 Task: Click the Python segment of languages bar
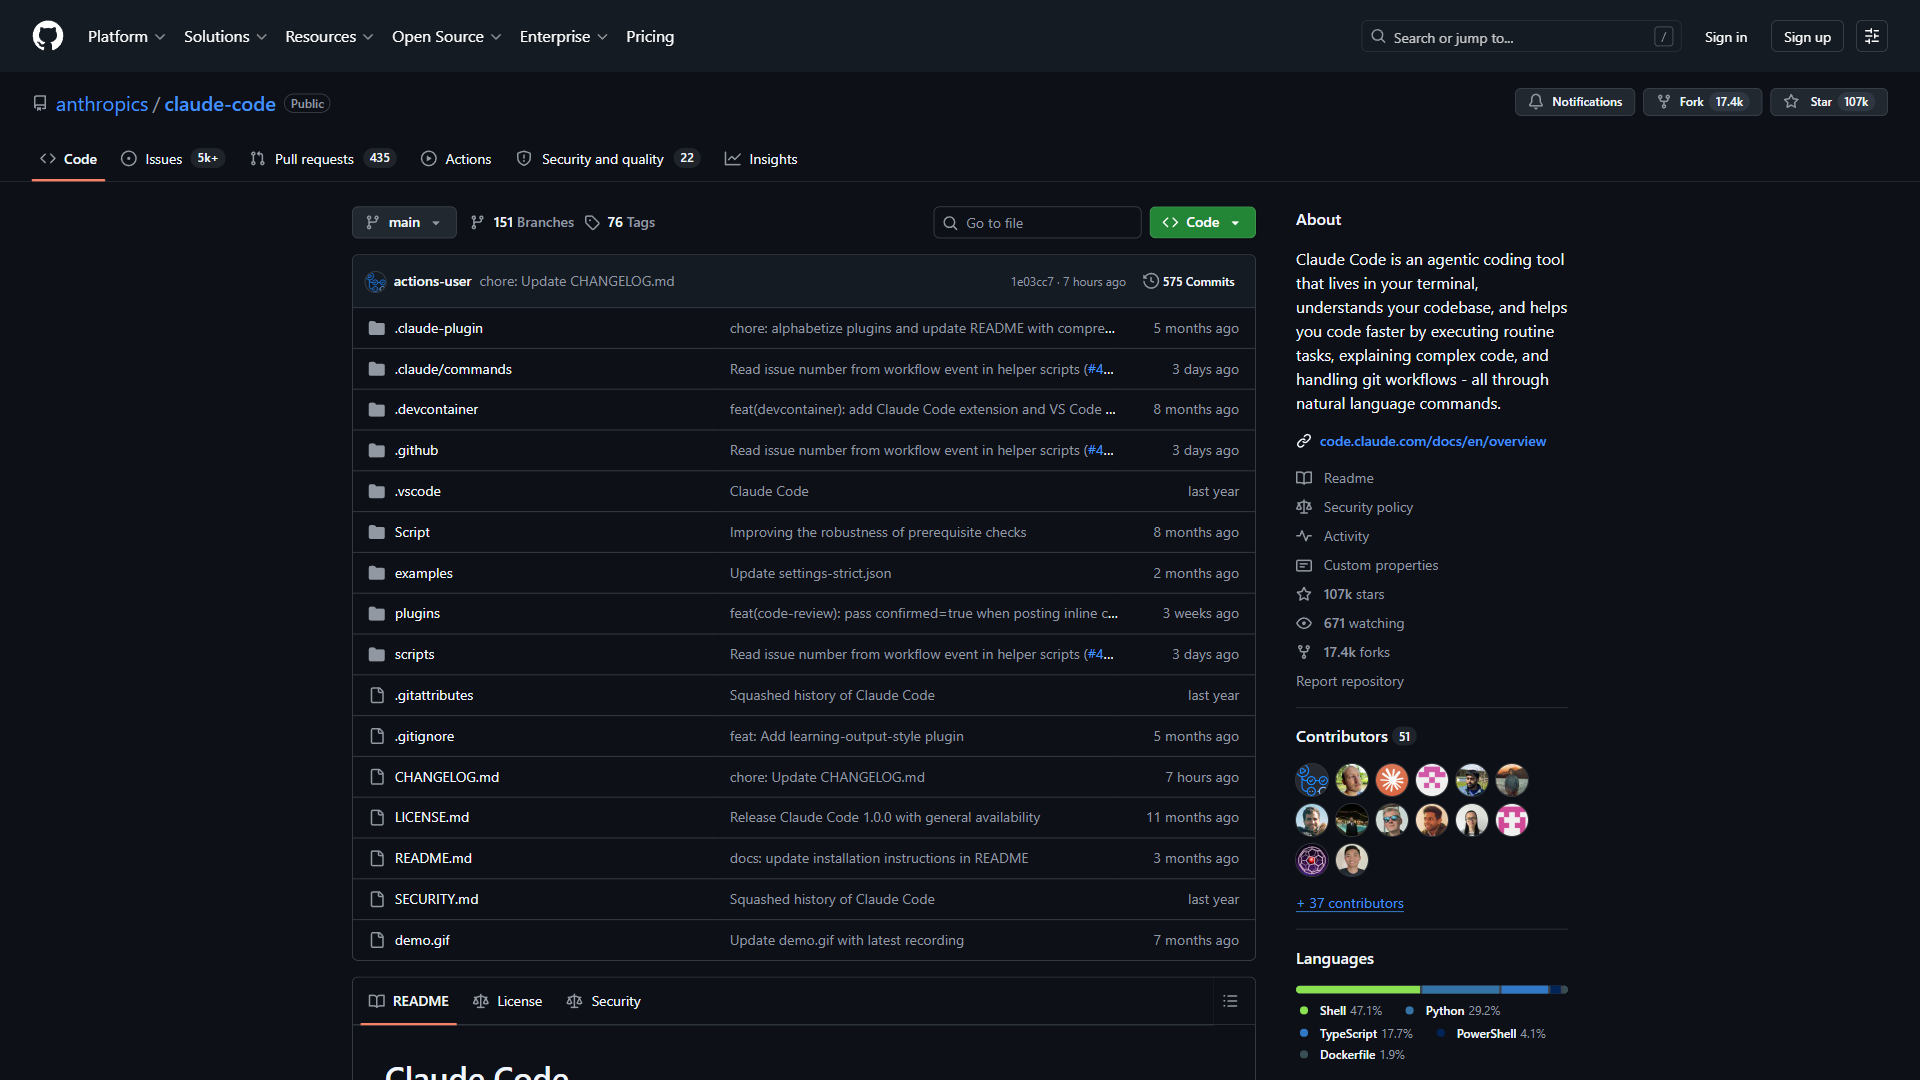1460,989
